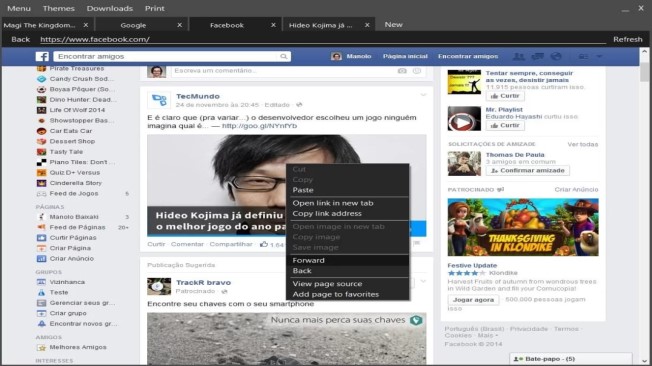
Task: Select Paste in context menu
Action: [x=347, y=190]
